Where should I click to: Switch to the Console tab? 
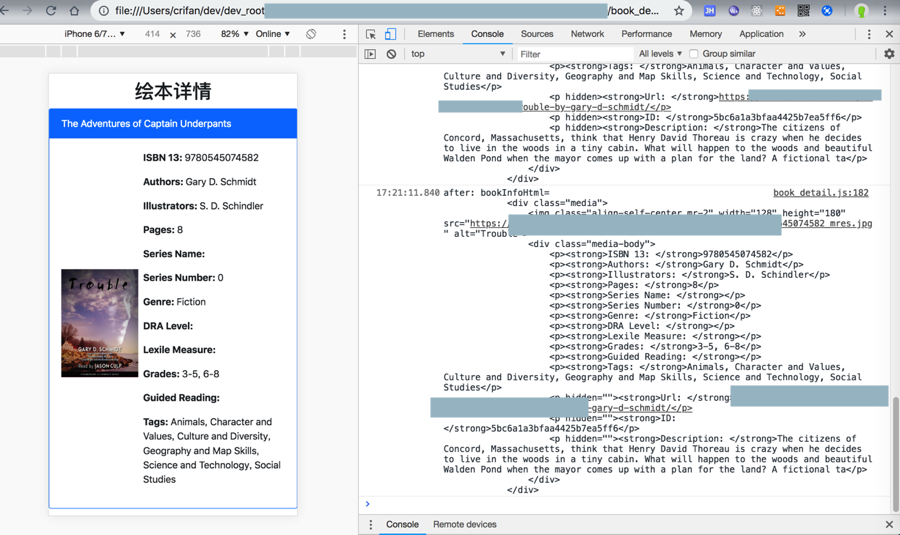pyautogui.click(x=487, y=34)
